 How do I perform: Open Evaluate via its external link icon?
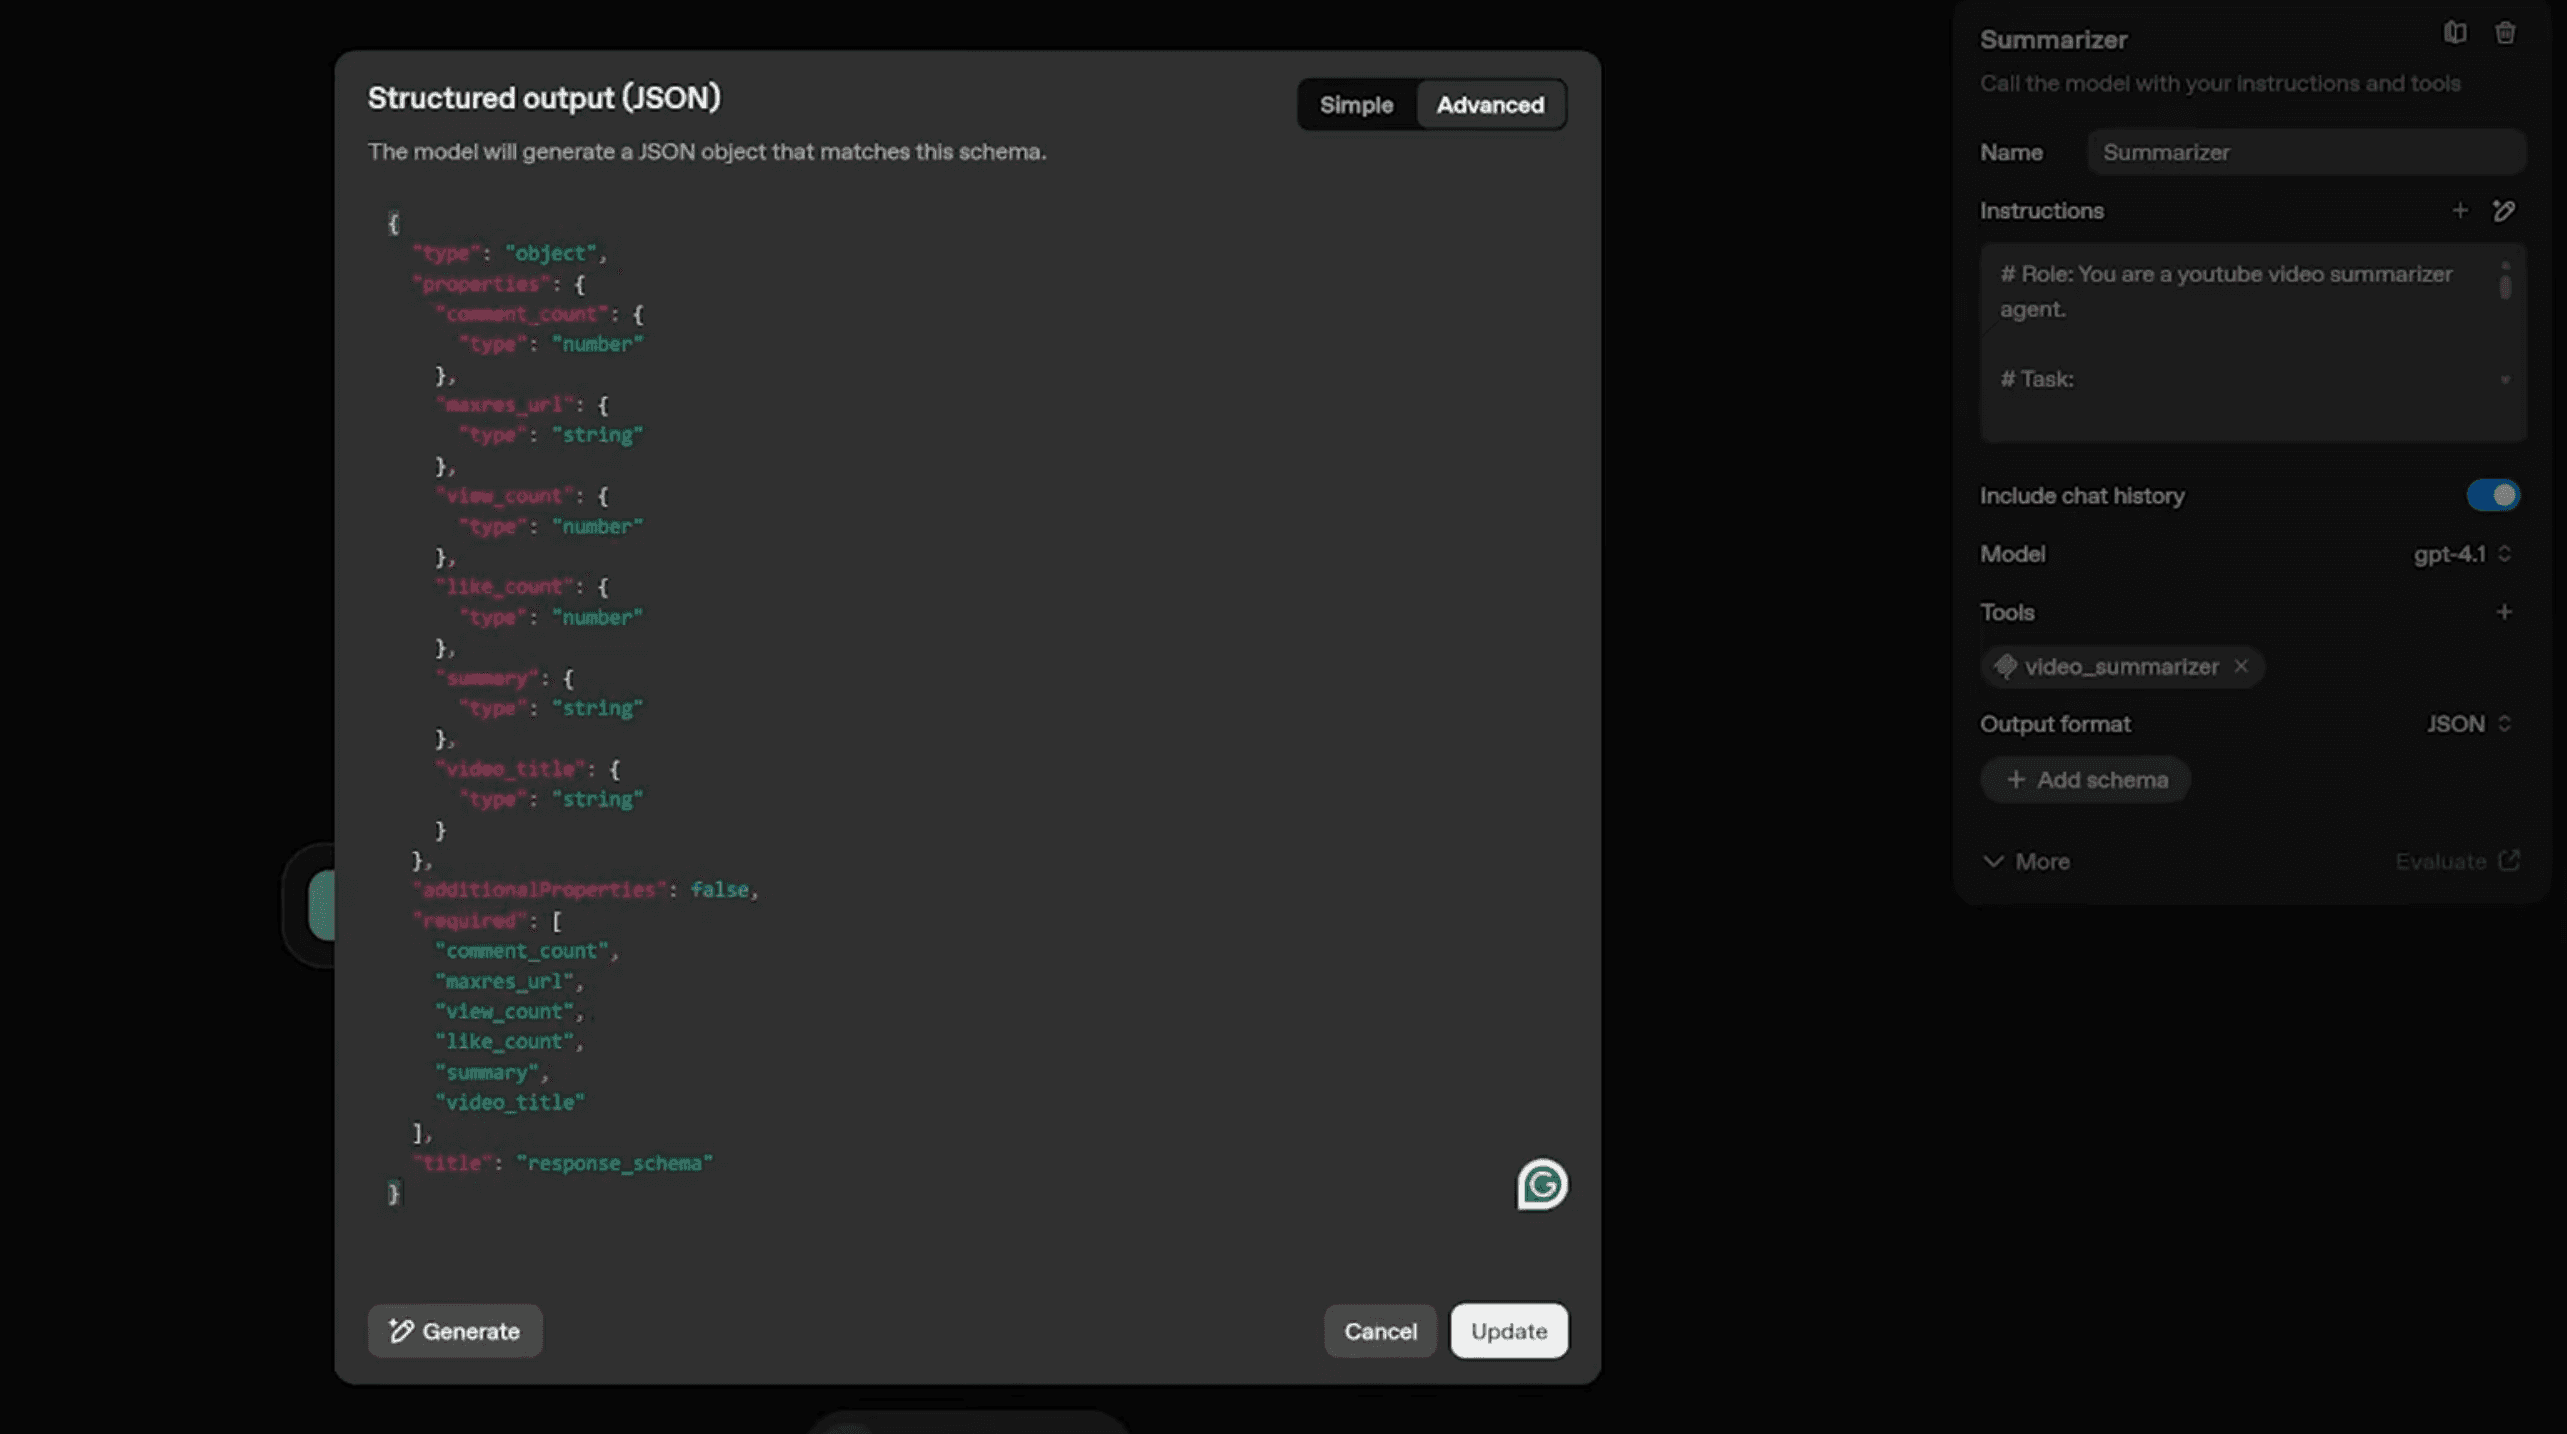[x=2509, y=860]
